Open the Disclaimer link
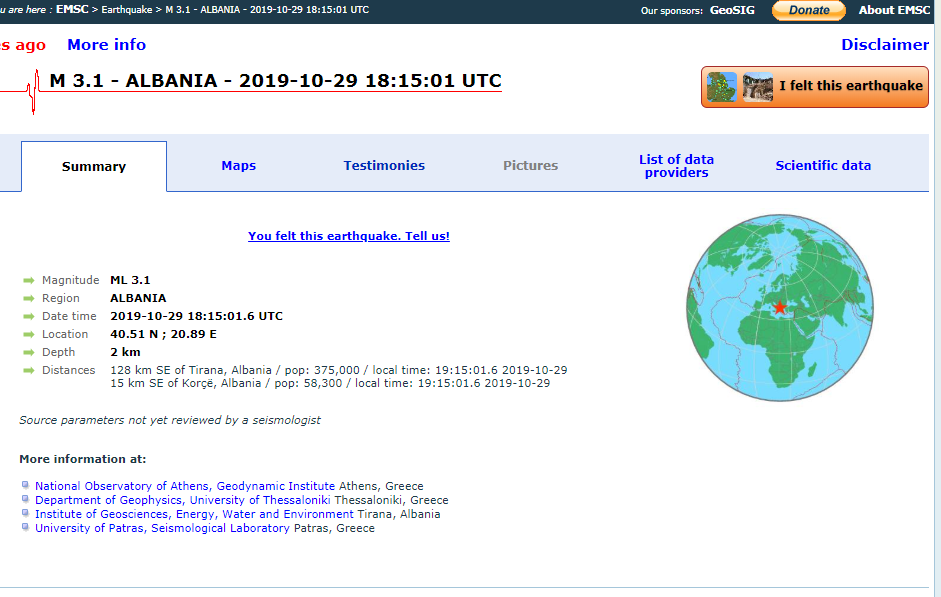This screenshot has width=941, height=597. (884, 45)
